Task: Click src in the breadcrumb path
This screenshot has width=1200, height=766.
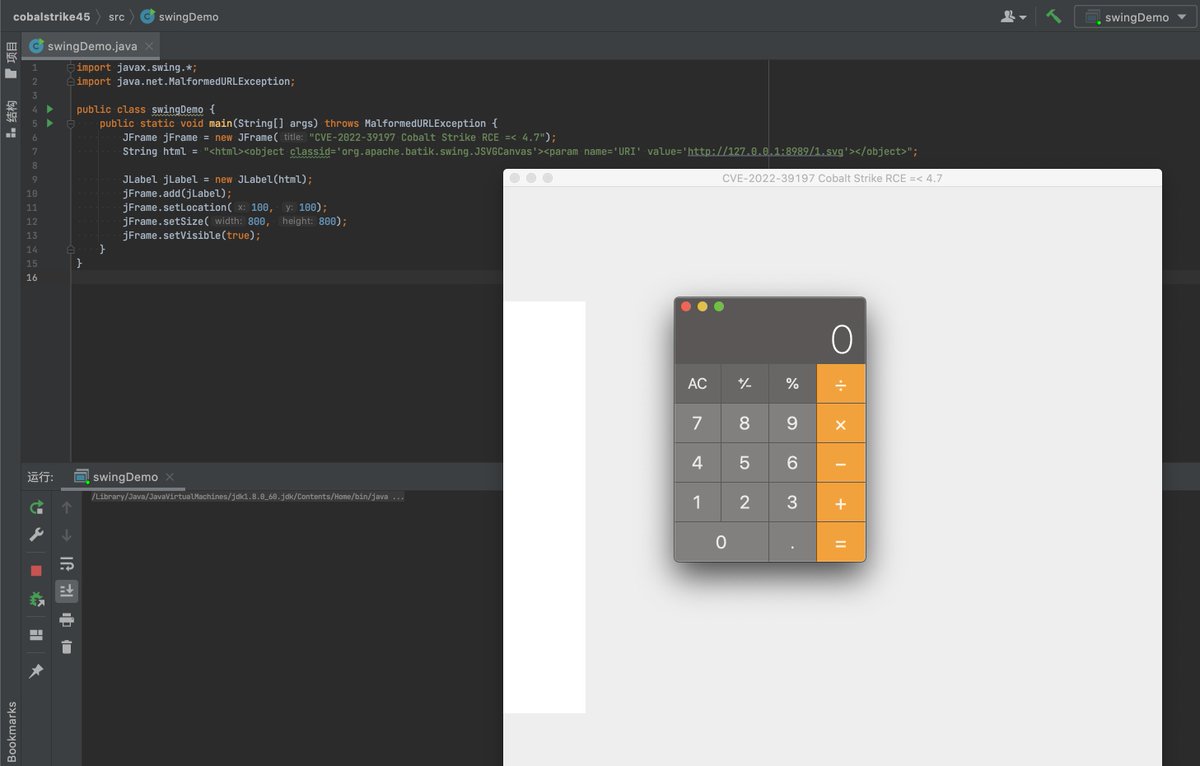Action: (x=116, y=16)
